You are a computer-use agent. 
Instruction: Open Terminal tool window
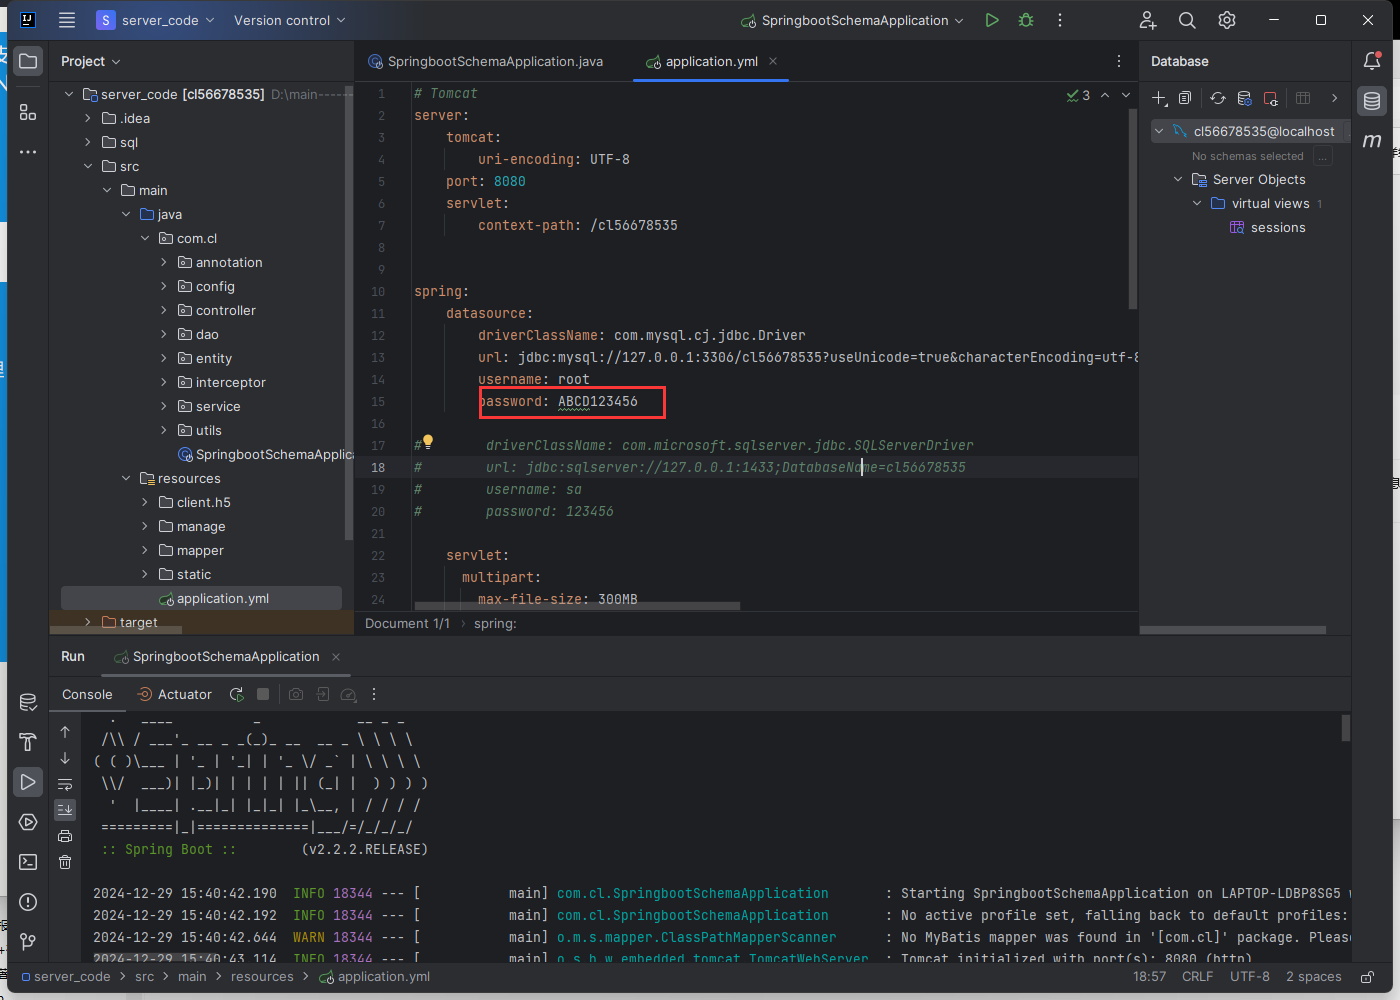click(x=28, y=862)
